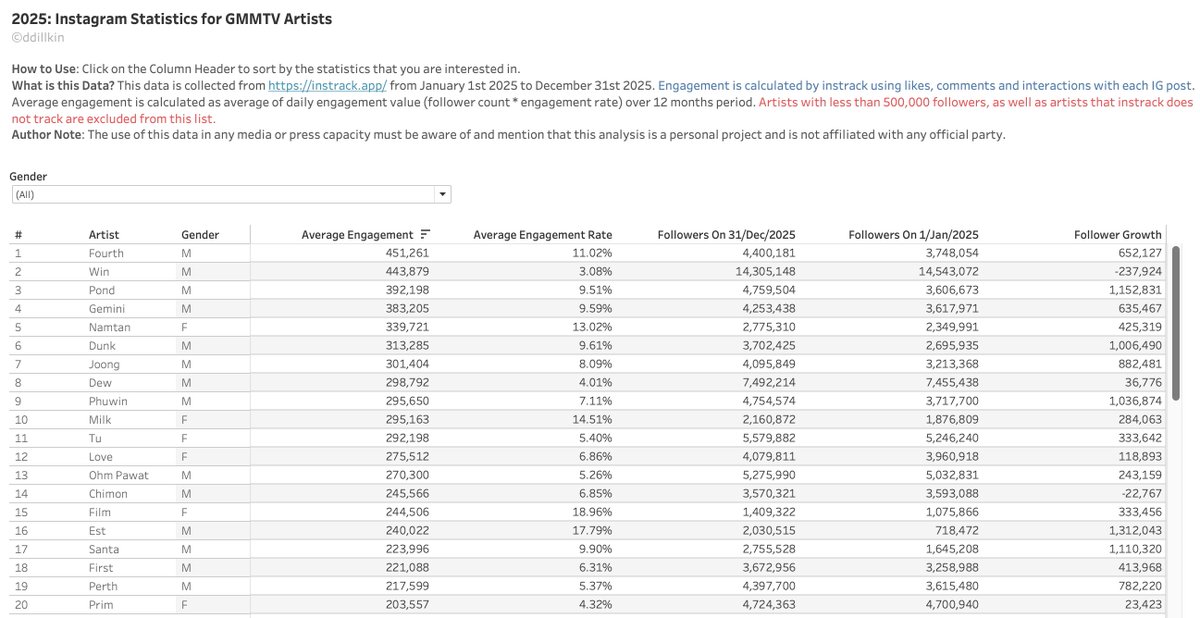The image size is (1200, 618).
Task: Select artist name Gemini
Action: (x=107, y=309)
